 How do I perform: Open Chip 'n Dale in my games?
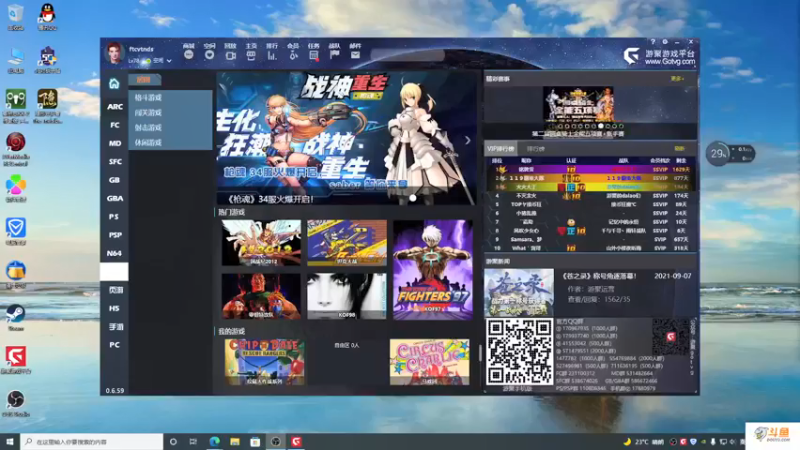point(264,362)
